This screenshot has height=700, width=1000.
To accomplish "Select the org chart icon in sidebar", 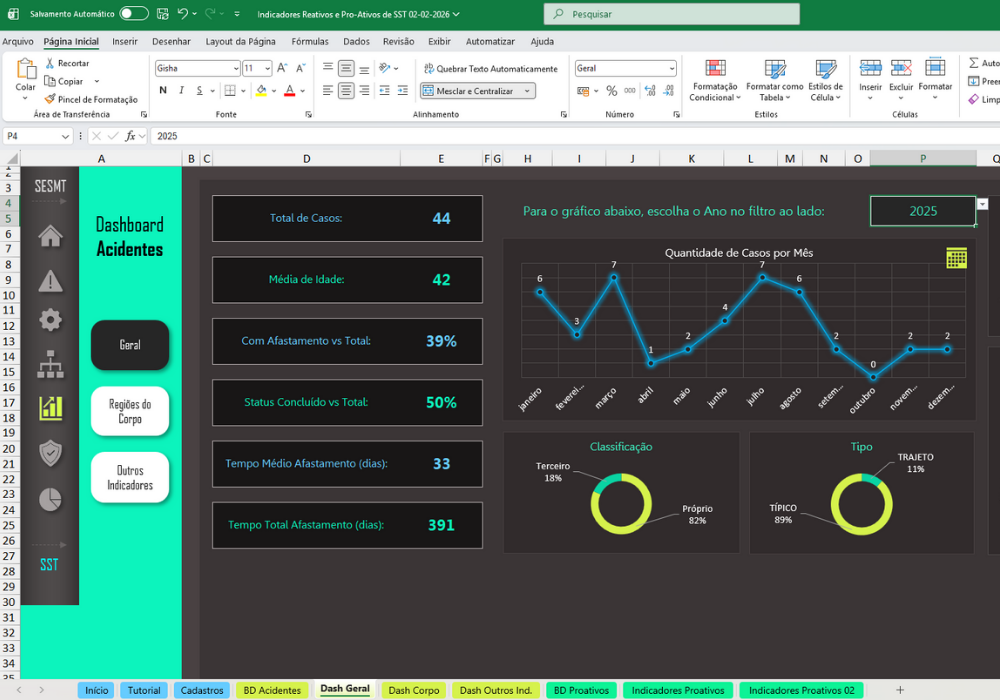I will pyautogui.click(x=50, y=364).
